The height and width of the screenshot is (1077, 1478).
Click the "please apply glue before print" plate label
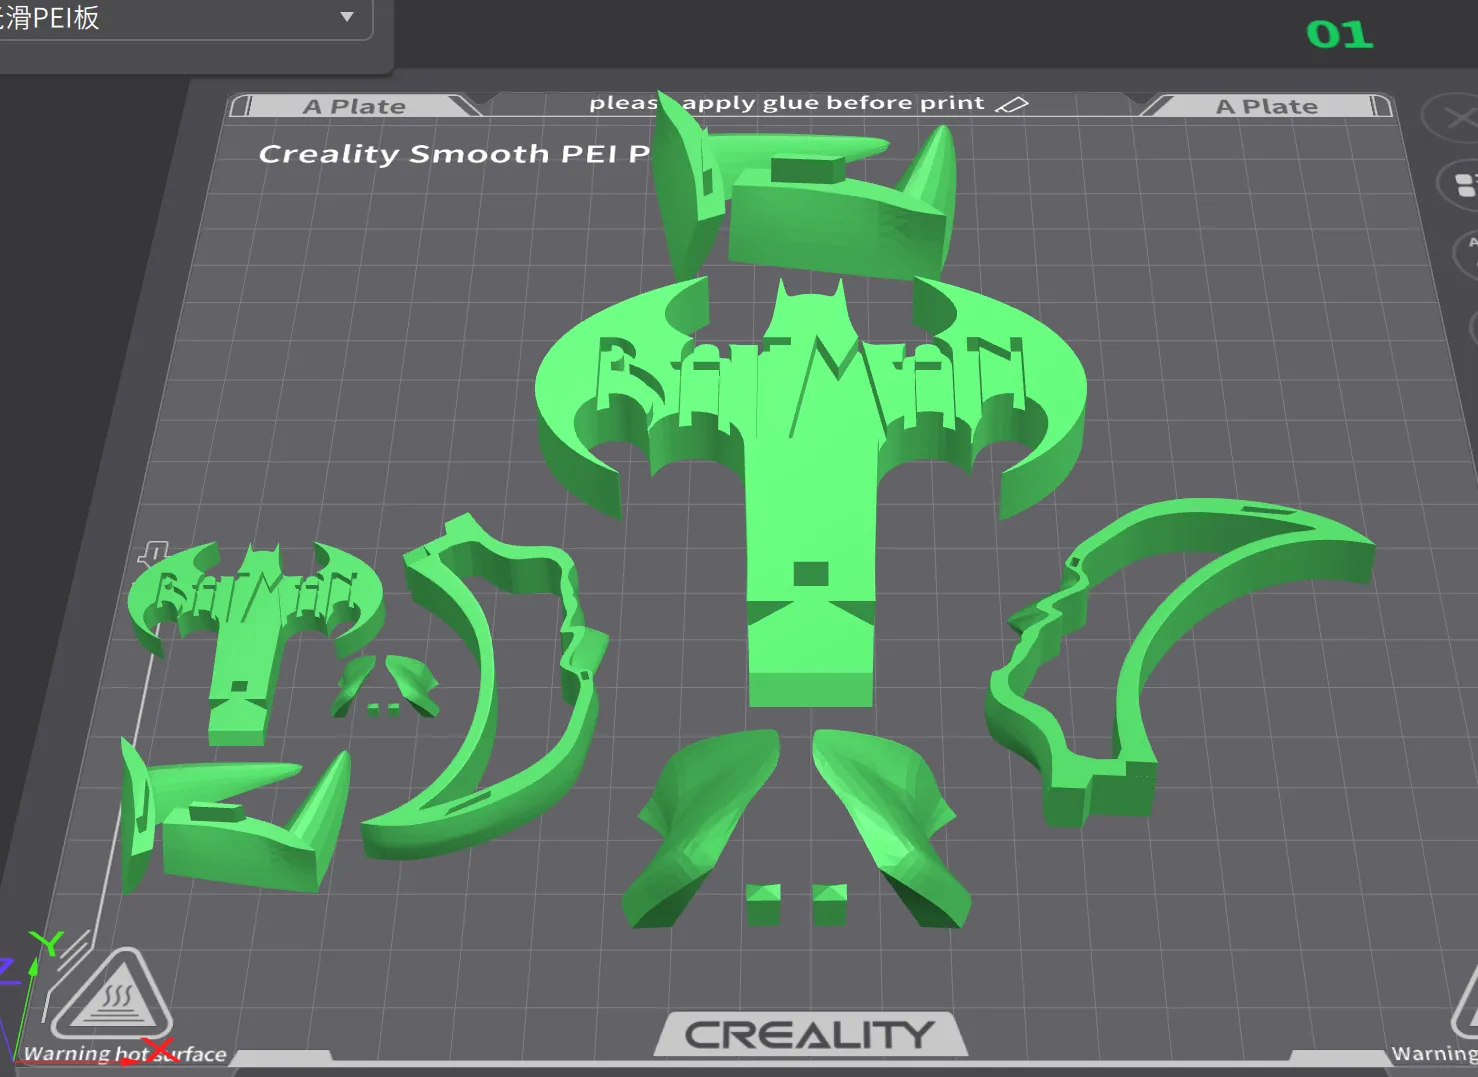(787, 103)
